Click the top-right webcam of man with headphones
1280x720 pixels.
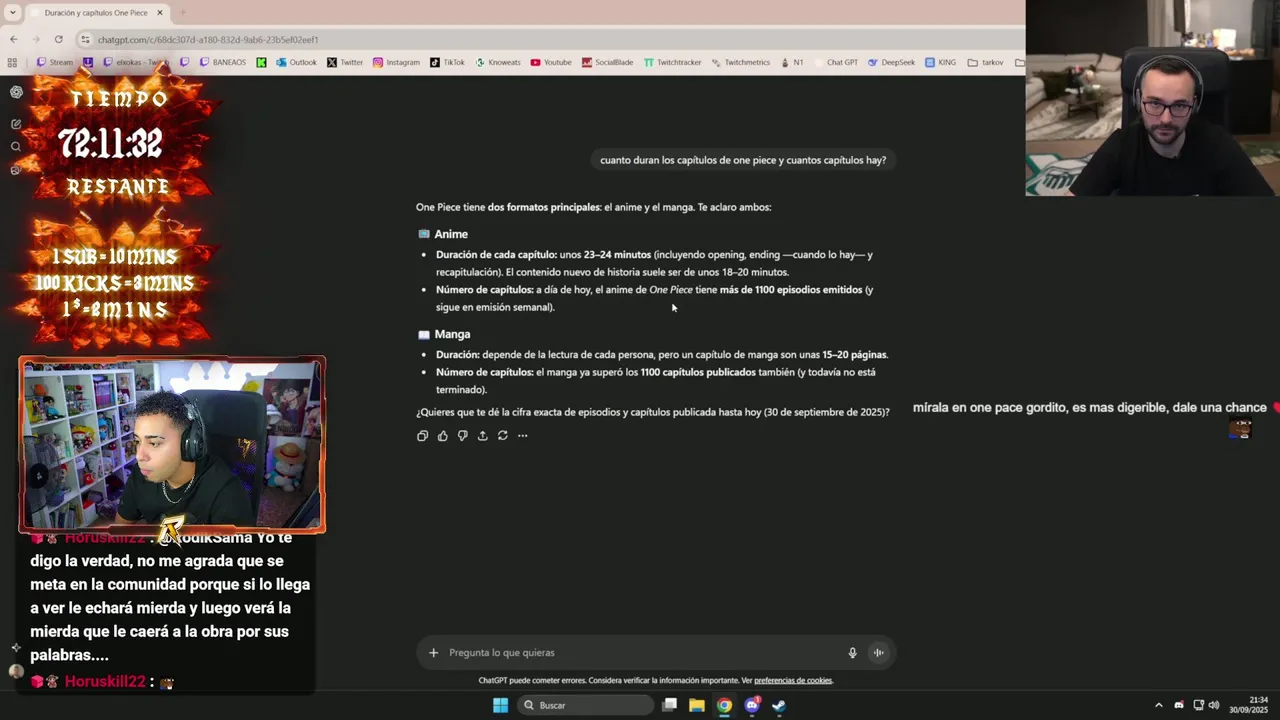(x=1152, y=98)
